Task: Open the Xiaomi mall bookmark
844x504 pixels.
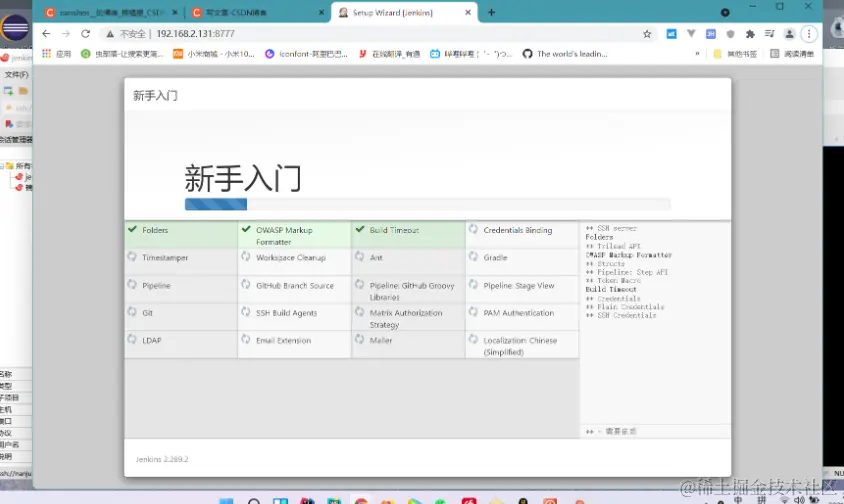Action: pyautogui.click(x=214, y=54)
